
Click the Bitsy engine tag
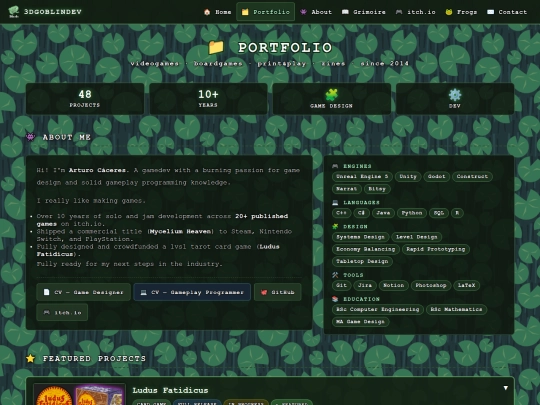pyautogui.click(x=377, y=189)
